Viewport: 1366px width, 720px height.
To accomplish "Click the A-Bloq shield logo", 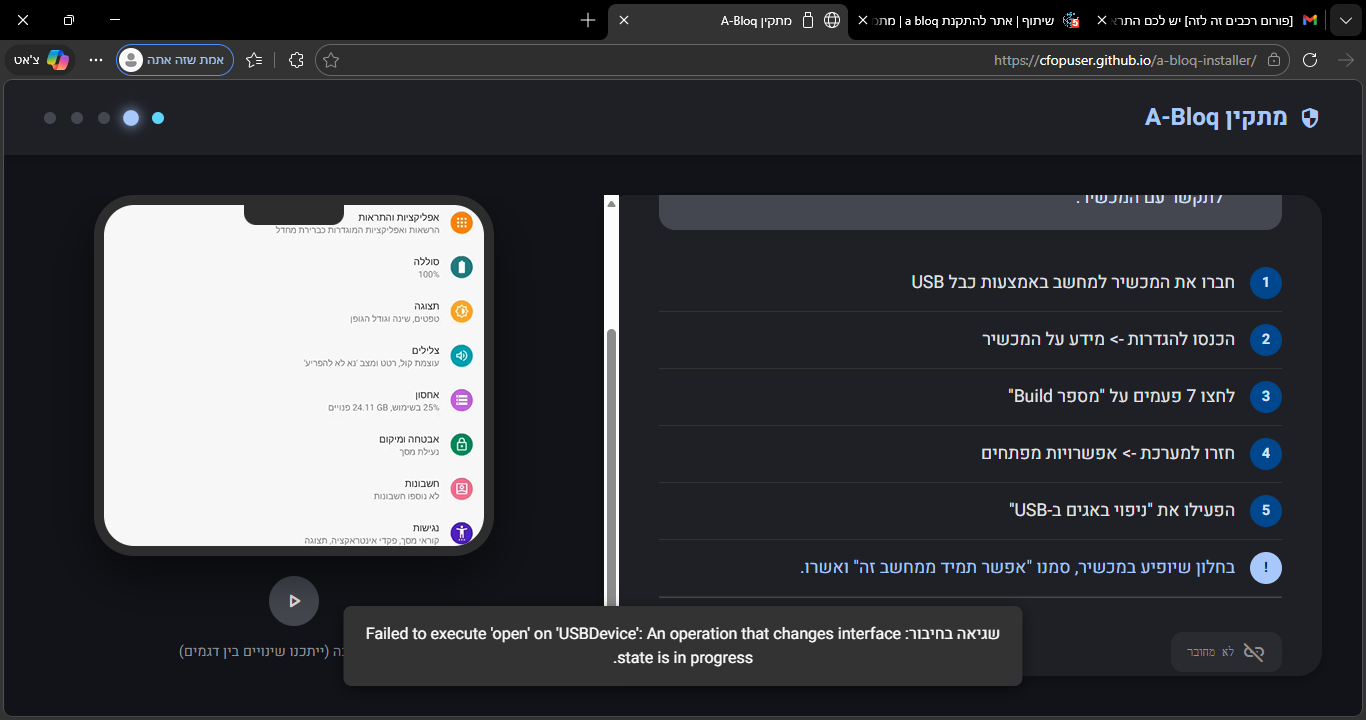I will tap(1311, 117).
